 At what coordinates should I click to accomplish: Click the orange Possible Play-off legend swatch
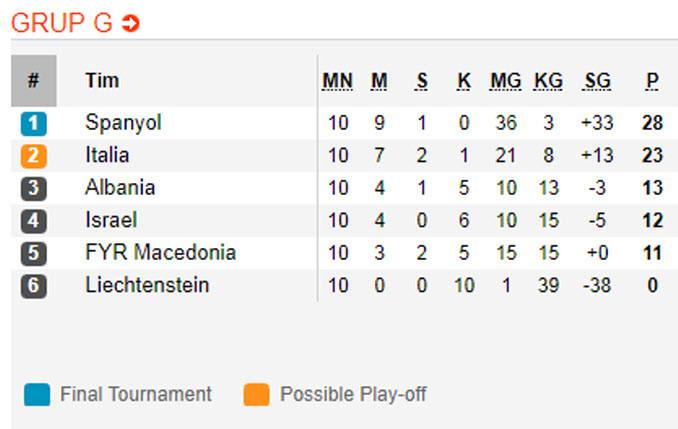click(256, 394)
